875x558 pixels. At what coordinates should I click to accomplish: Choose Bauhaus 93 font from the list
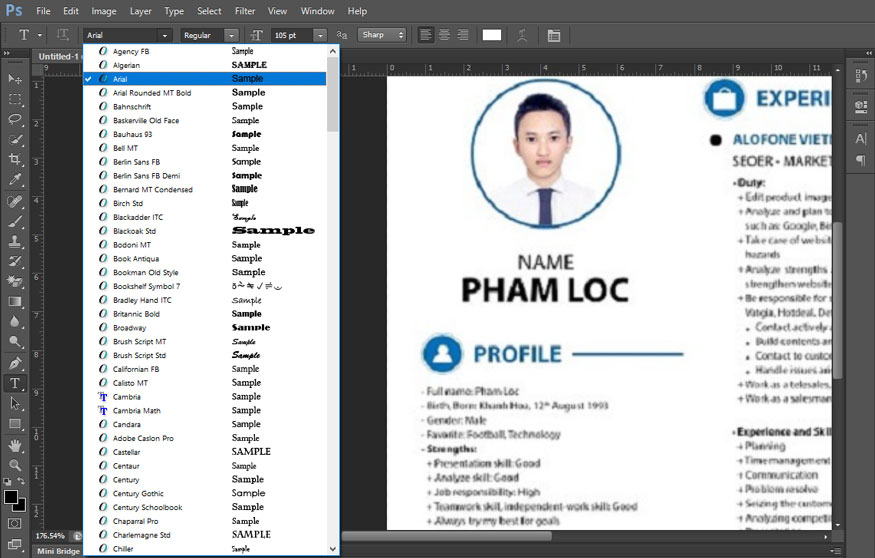pyautogui.click(x=205, y=134)
